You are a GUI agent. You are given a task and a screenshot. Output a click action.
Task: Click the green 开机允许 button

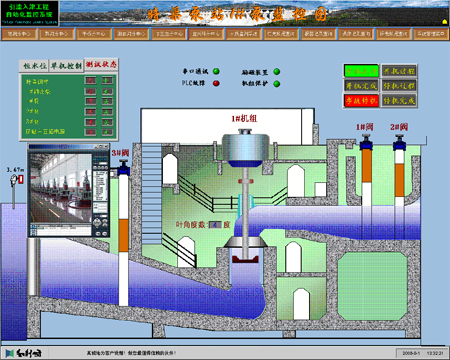click(361, 71)
